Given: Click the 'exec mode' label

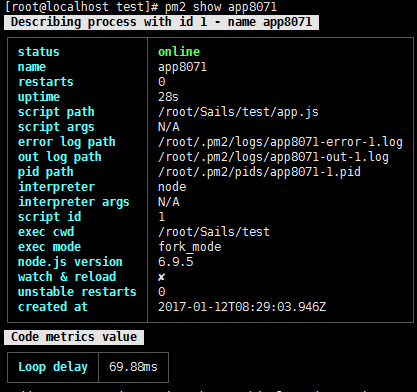Looking at the screenshot, I should pyautogui.click(x=49, y=247).
